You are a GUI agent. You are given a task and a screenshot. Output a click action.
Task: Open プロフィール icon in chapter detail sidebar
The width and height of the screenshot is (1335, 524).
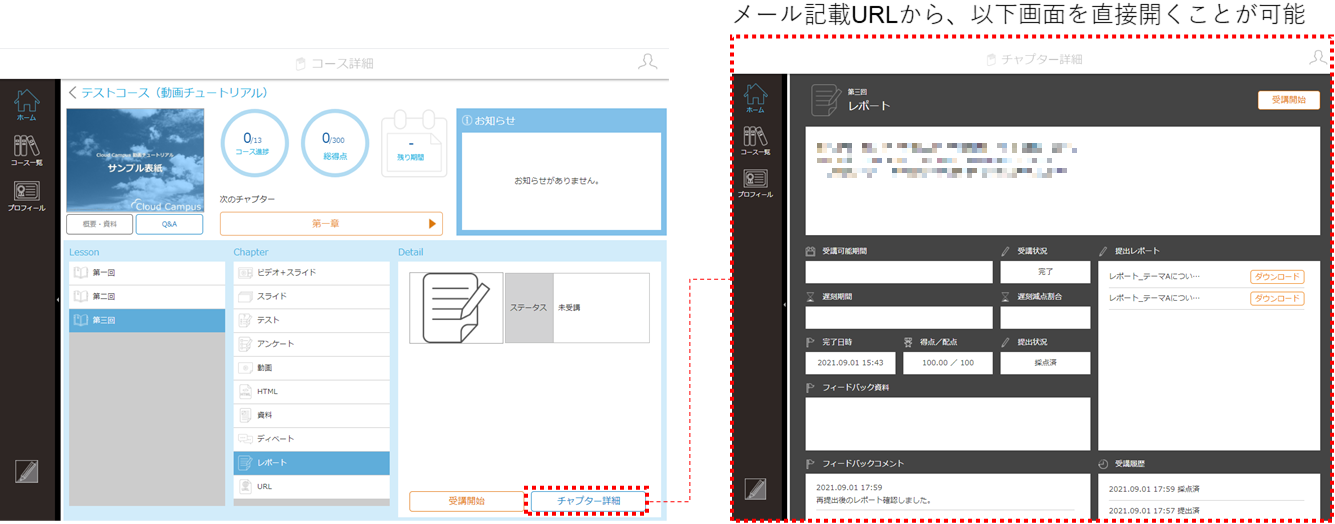pyautogui.click(x=756, y=185)
